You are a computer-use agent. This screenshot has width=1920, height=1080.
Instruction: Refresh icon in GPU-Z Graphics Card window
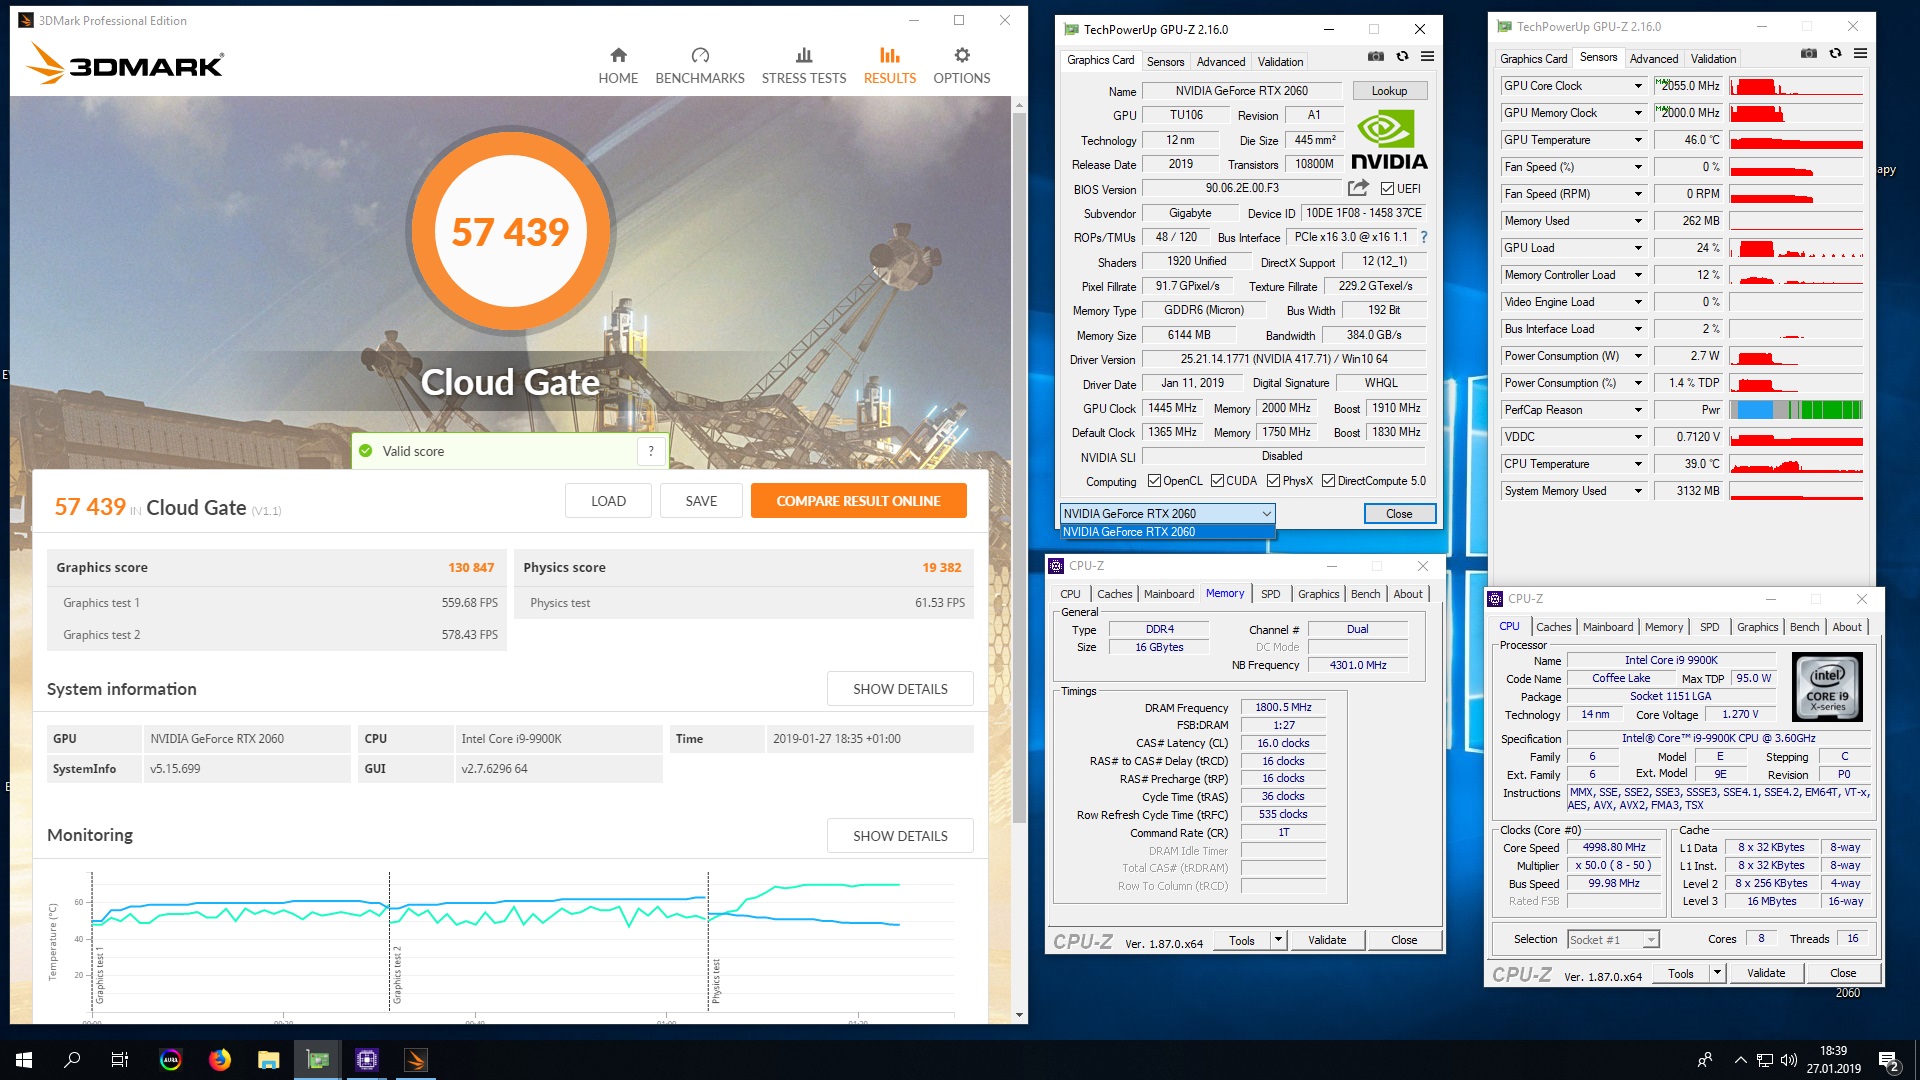1402,57
